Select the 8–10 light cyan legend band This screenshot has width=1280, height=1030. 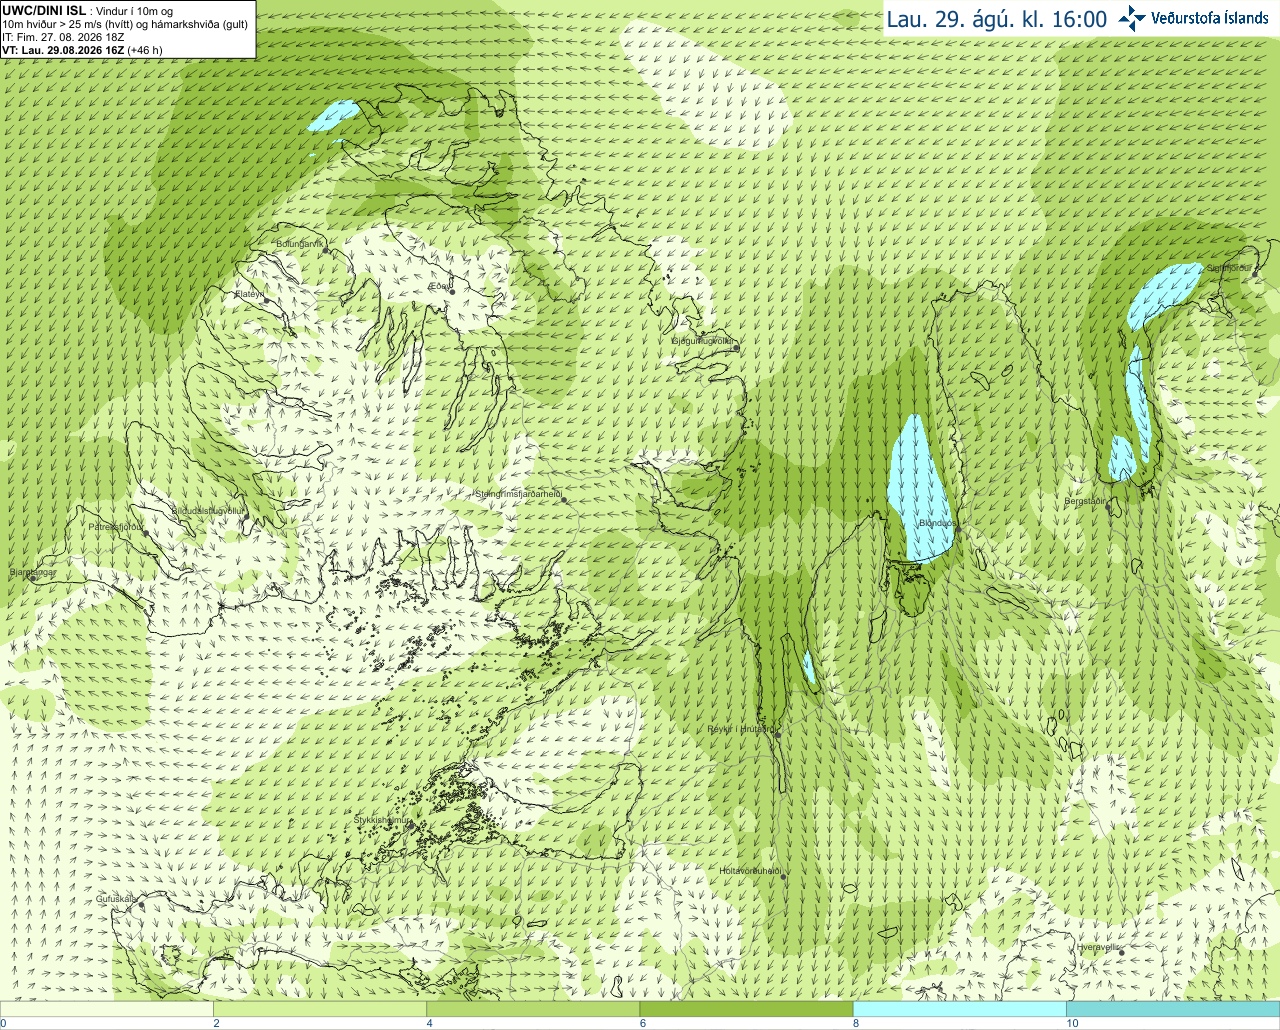[959, 1009]
